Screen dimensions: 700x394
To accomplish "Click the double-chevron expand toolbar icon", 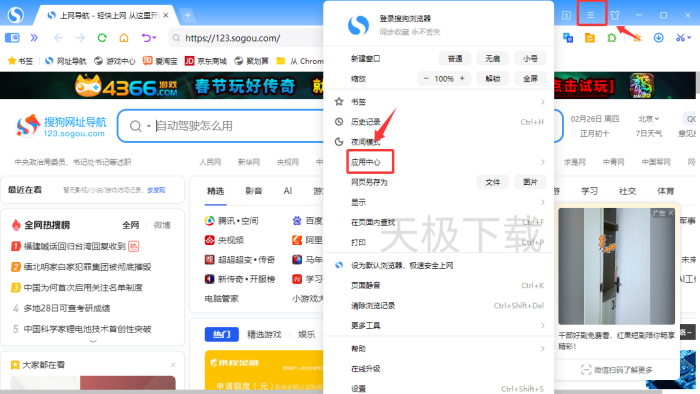I will tap(34, 38).
